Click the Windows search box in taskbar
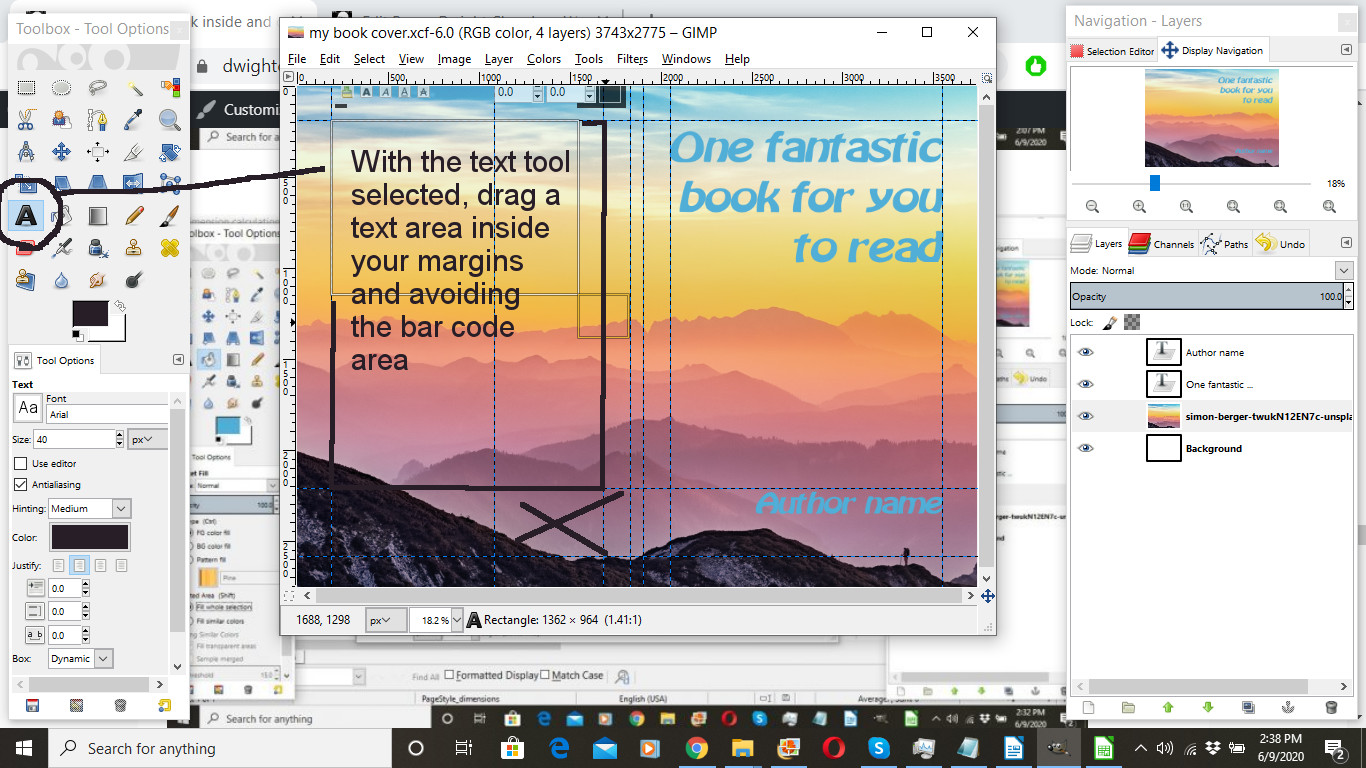This screenshot has height=768, width=1366. point(150,749)
